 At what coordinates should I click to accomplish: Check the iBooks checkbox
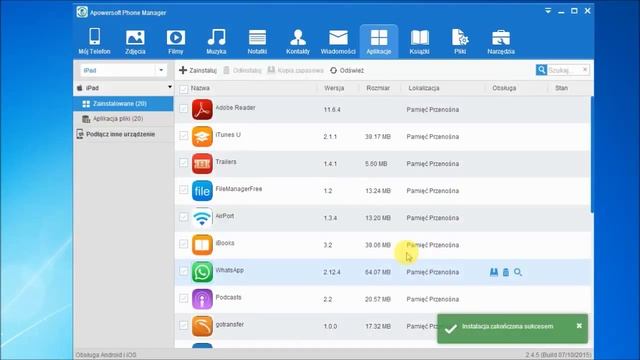coord(184,244)
